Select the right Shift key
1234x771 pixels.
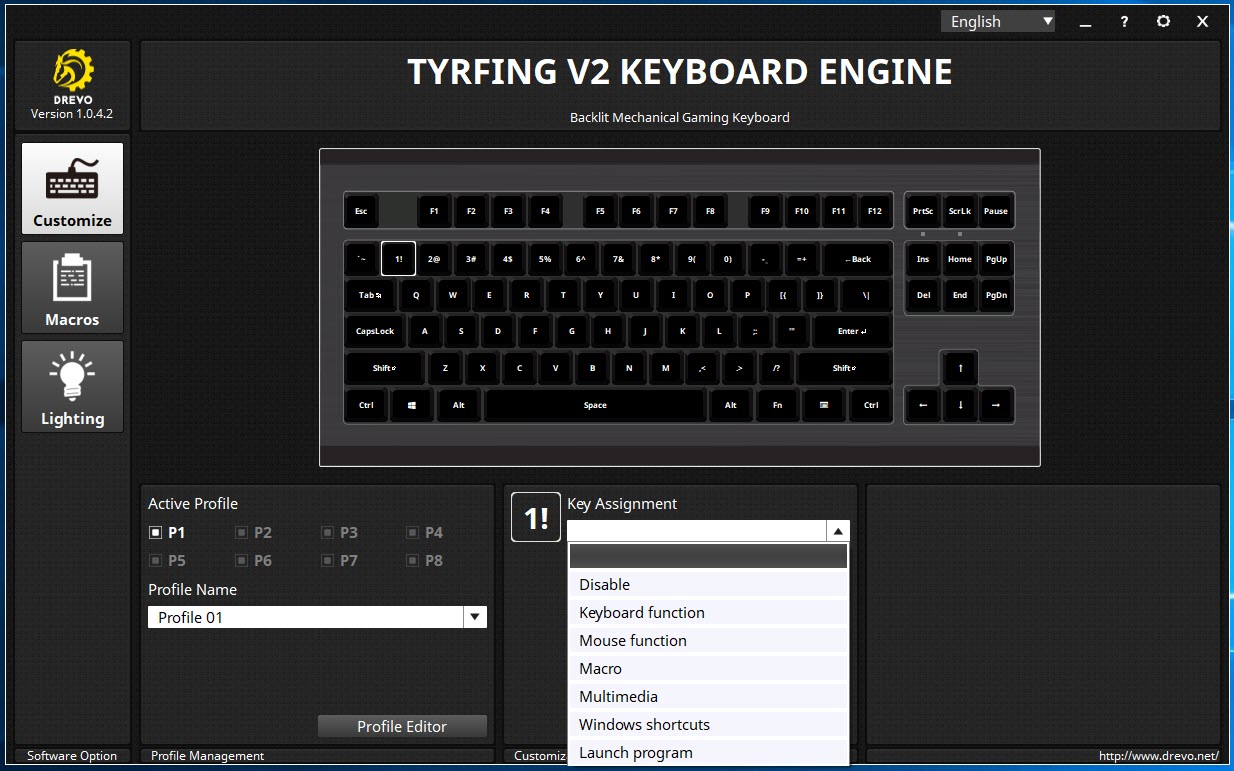(x=844, y=368)
